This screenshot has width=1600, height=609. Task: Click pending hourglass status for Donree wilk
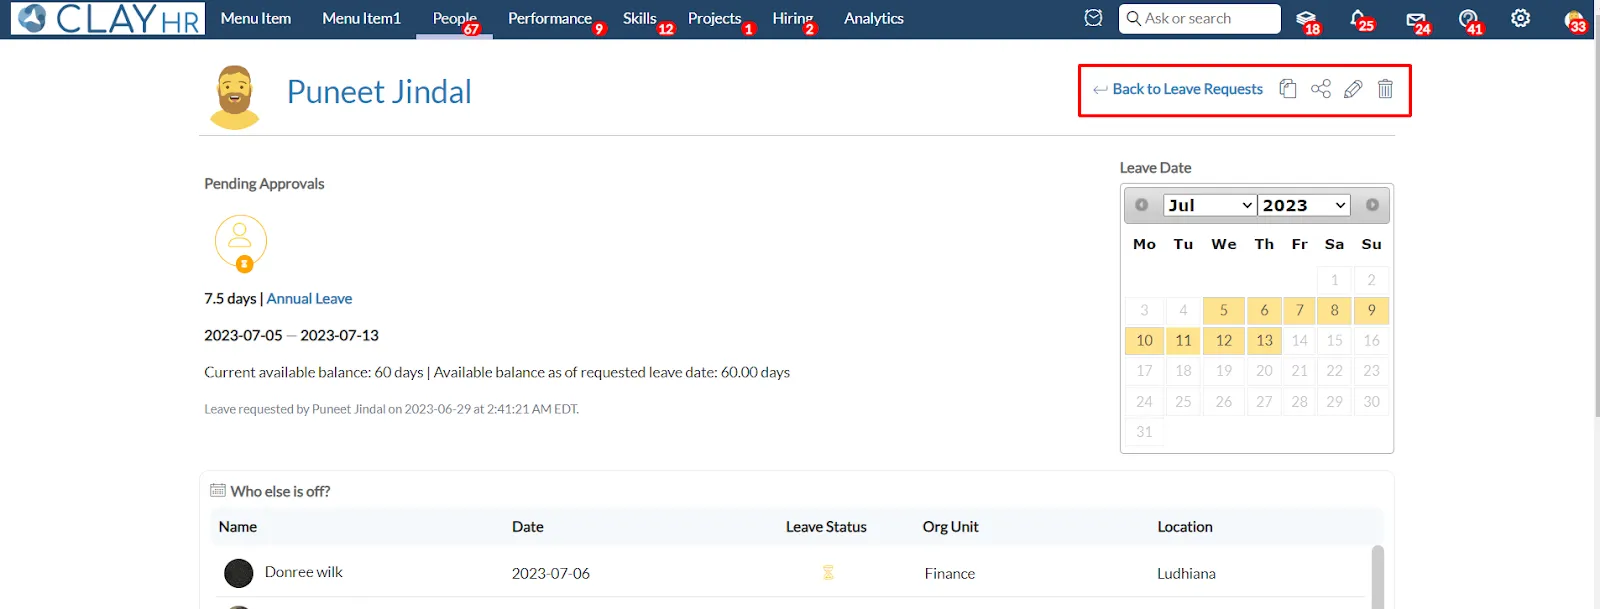coord(828,573)
